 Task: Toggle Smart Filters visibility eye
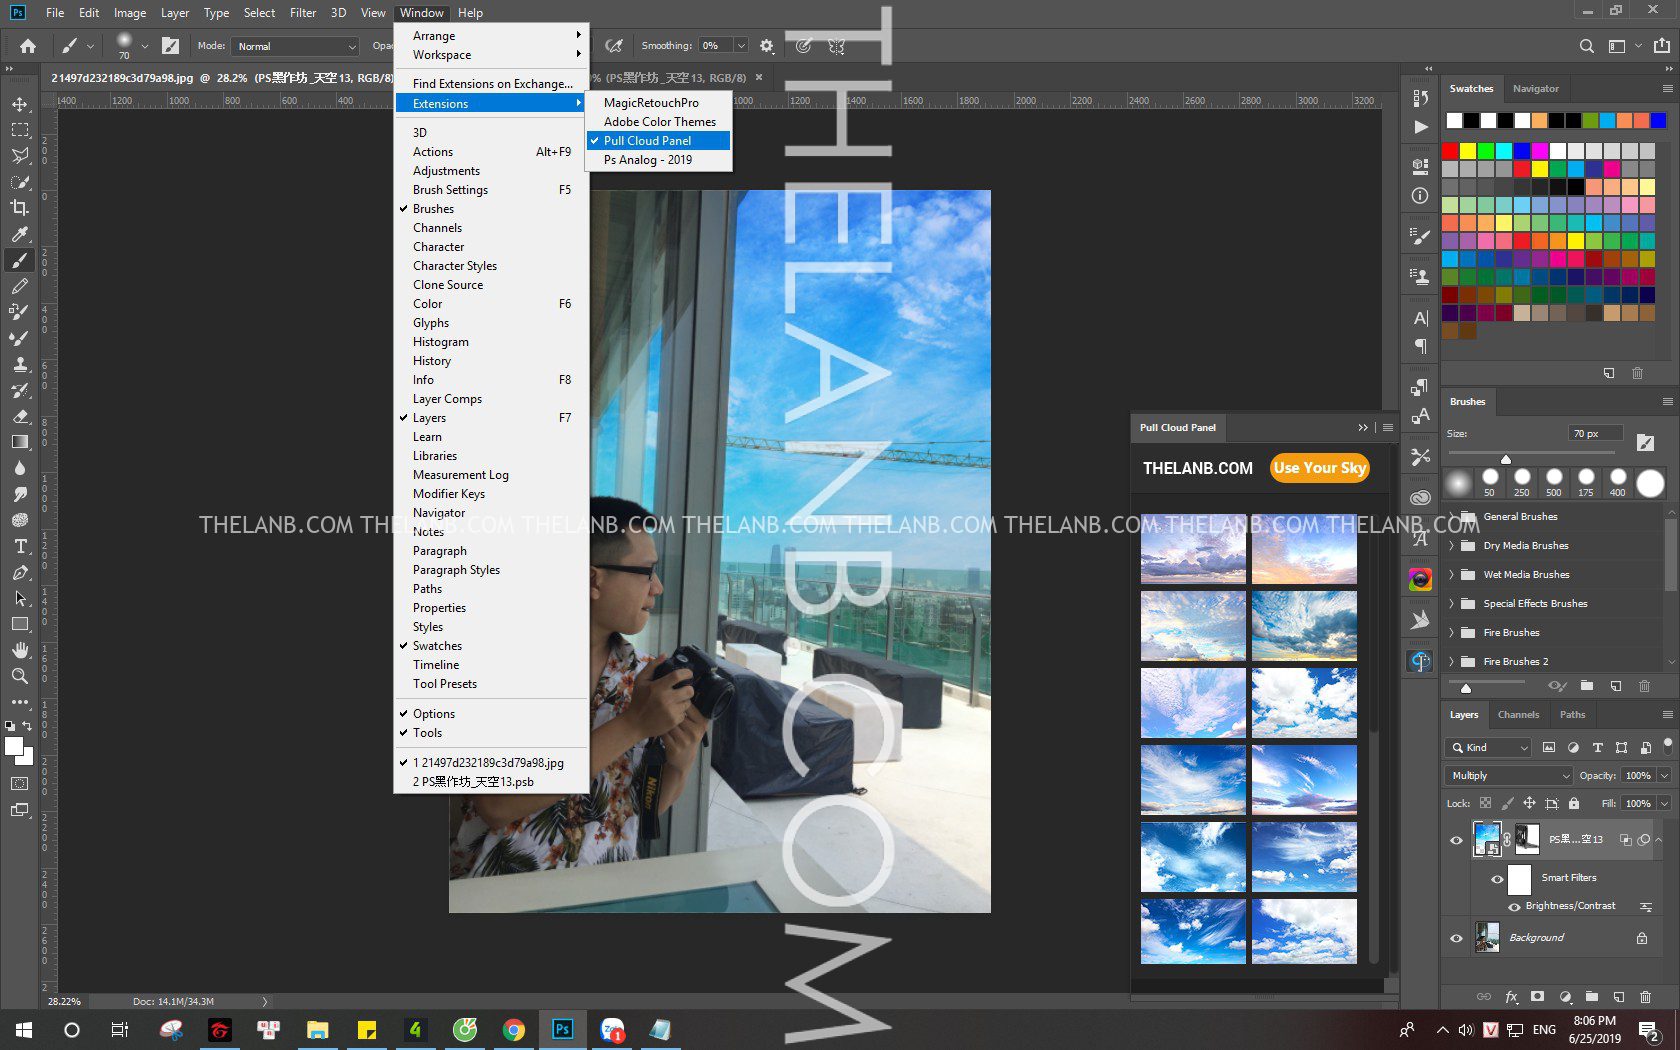[1497, 879]
